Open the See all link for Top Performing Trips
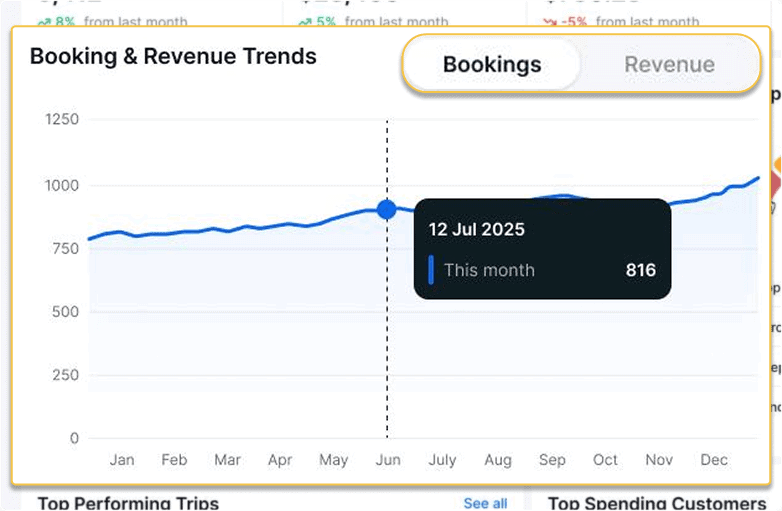 coord(485,503)
